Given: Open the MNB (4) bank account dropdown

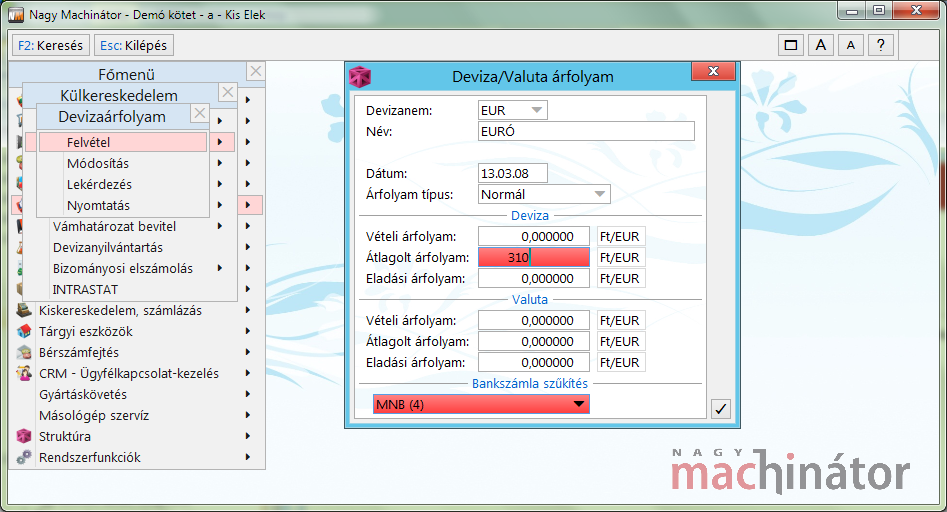Looking at the screenshot, I should (481, 405).
